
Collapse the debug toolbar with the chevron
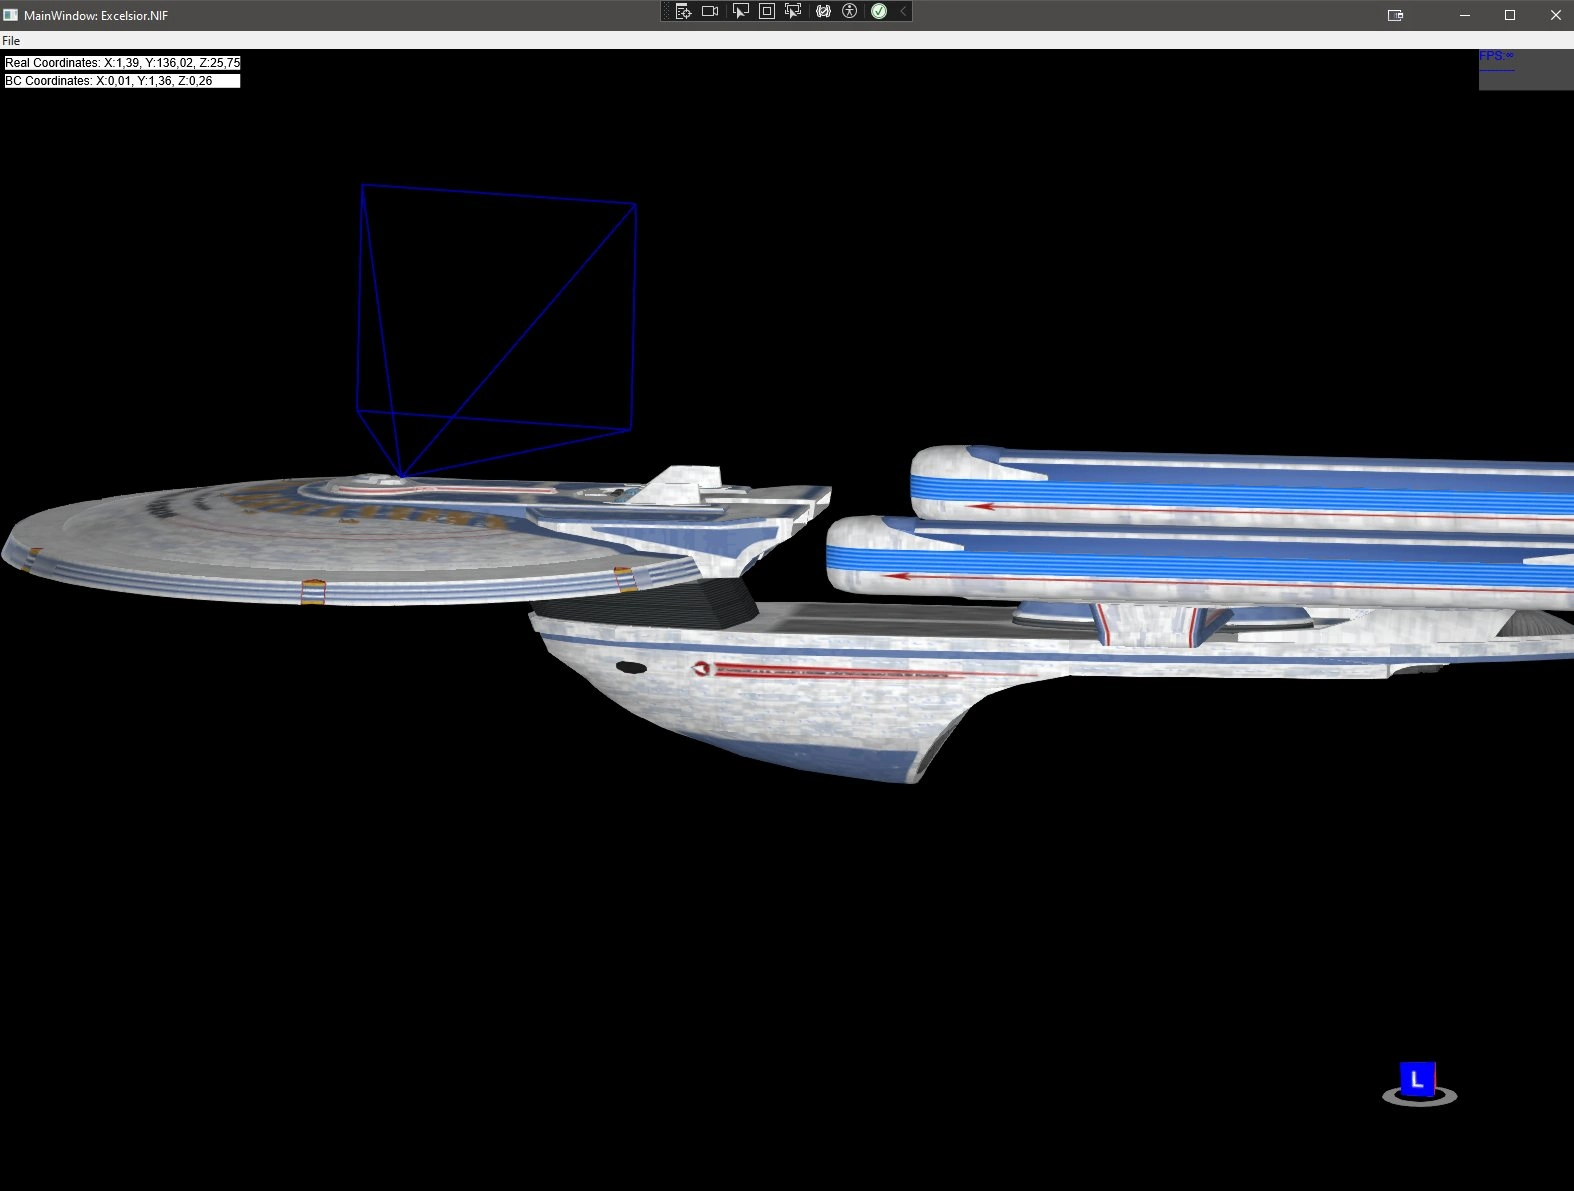(x=903, y=11)
